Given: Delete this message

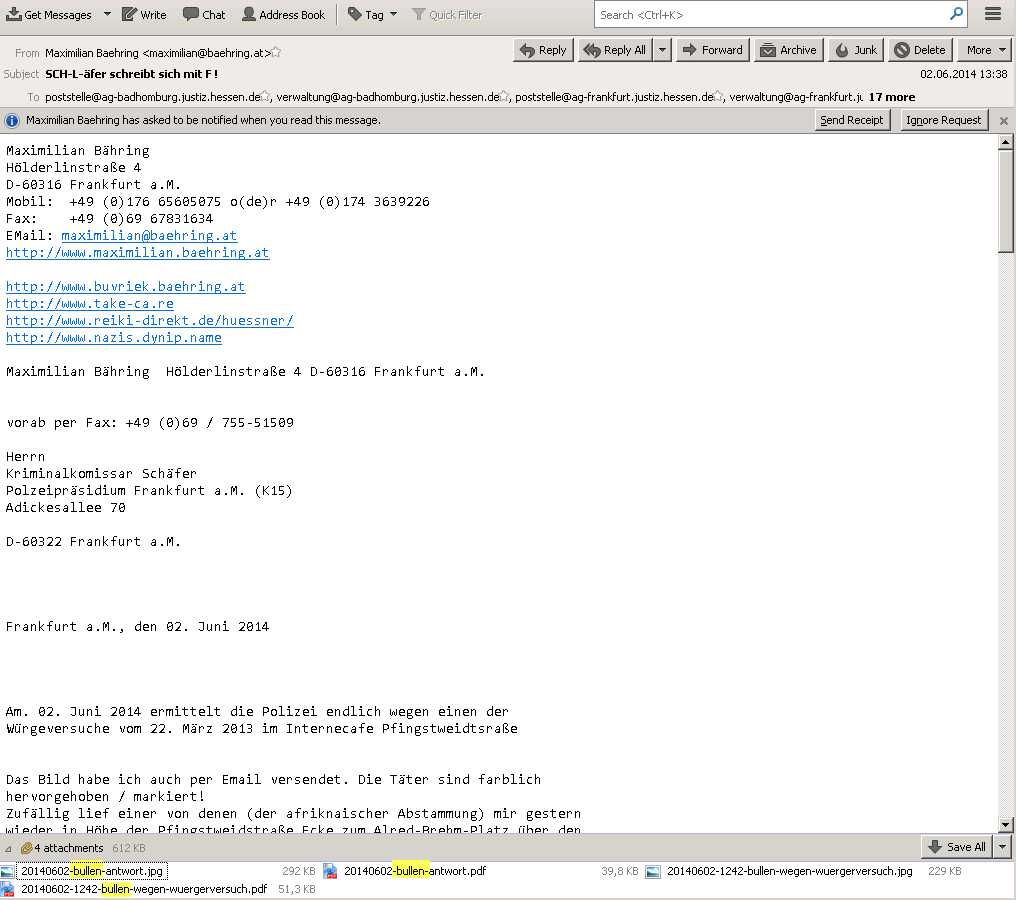Looking at the screenshot, I should 919,50.
